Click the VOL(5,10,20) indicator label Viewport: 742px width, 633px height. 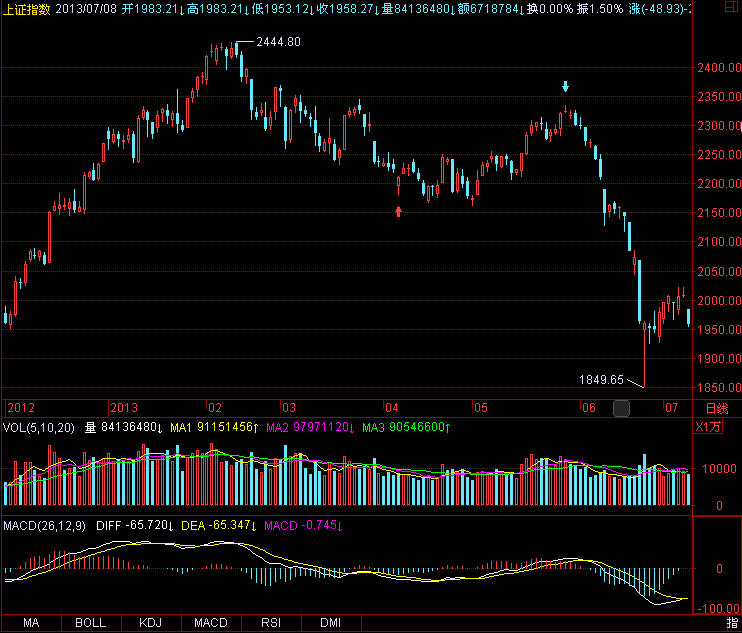(39, 428)
